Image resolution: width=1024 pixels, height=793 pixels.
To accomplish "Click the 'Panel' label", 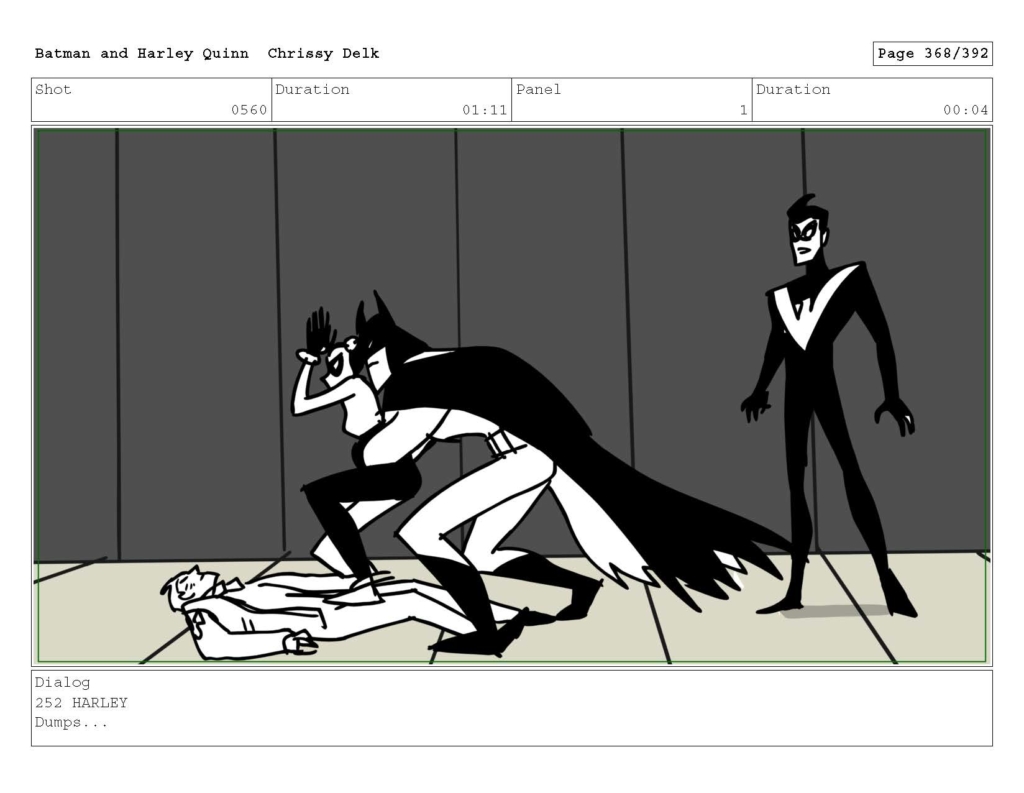I will 538,89.
